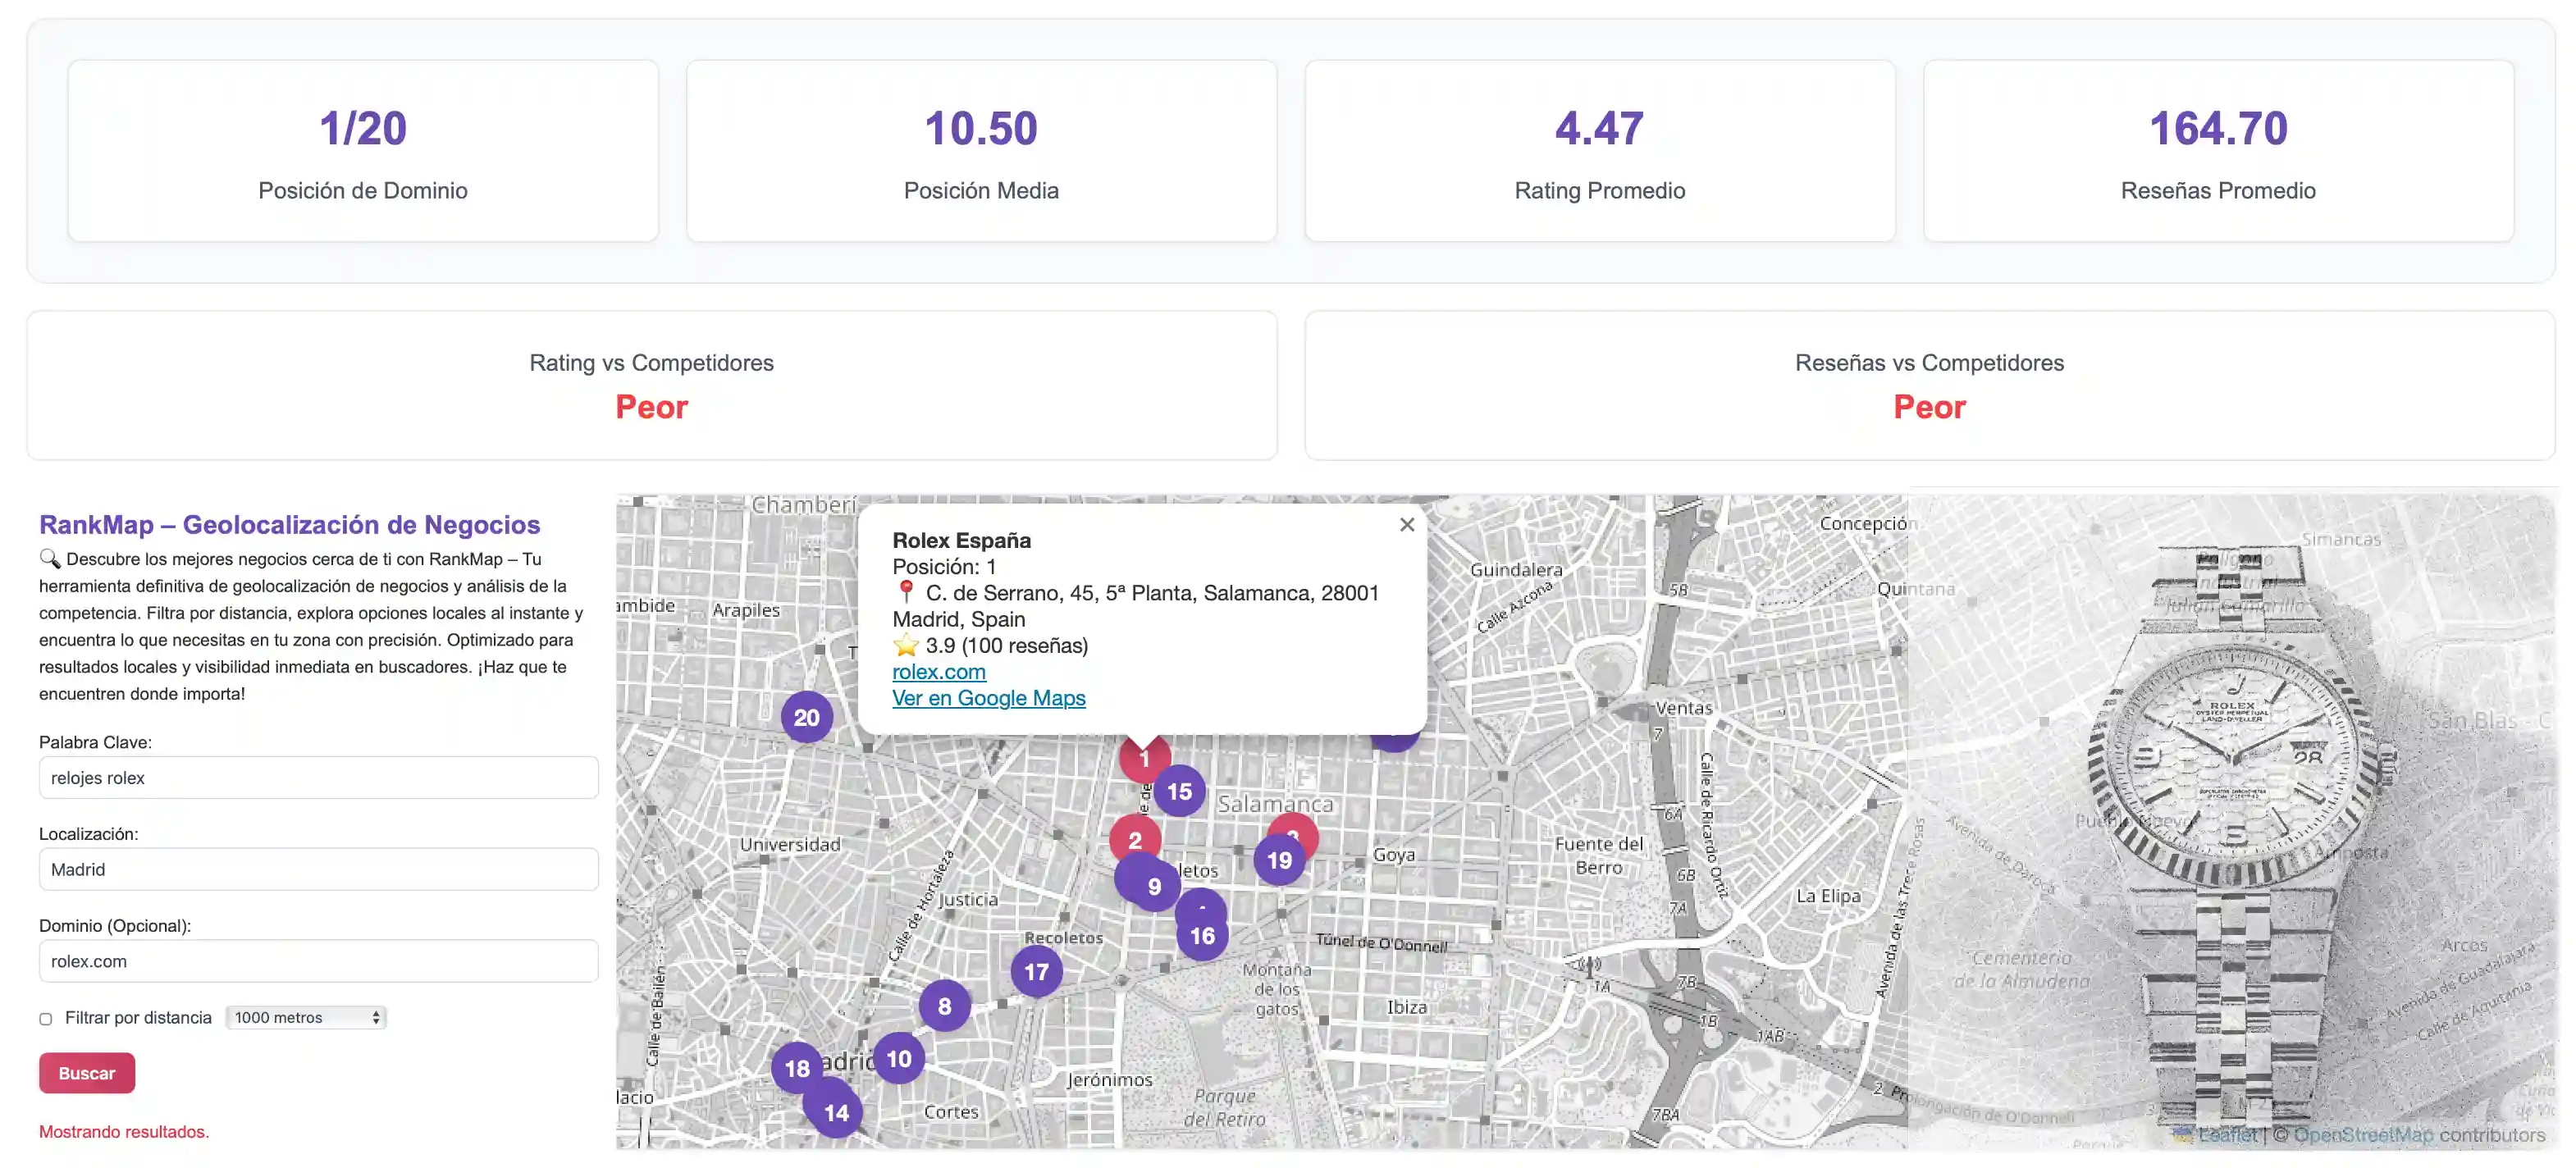Open the 1000 metros distance dropdown

click(306, 1017)
